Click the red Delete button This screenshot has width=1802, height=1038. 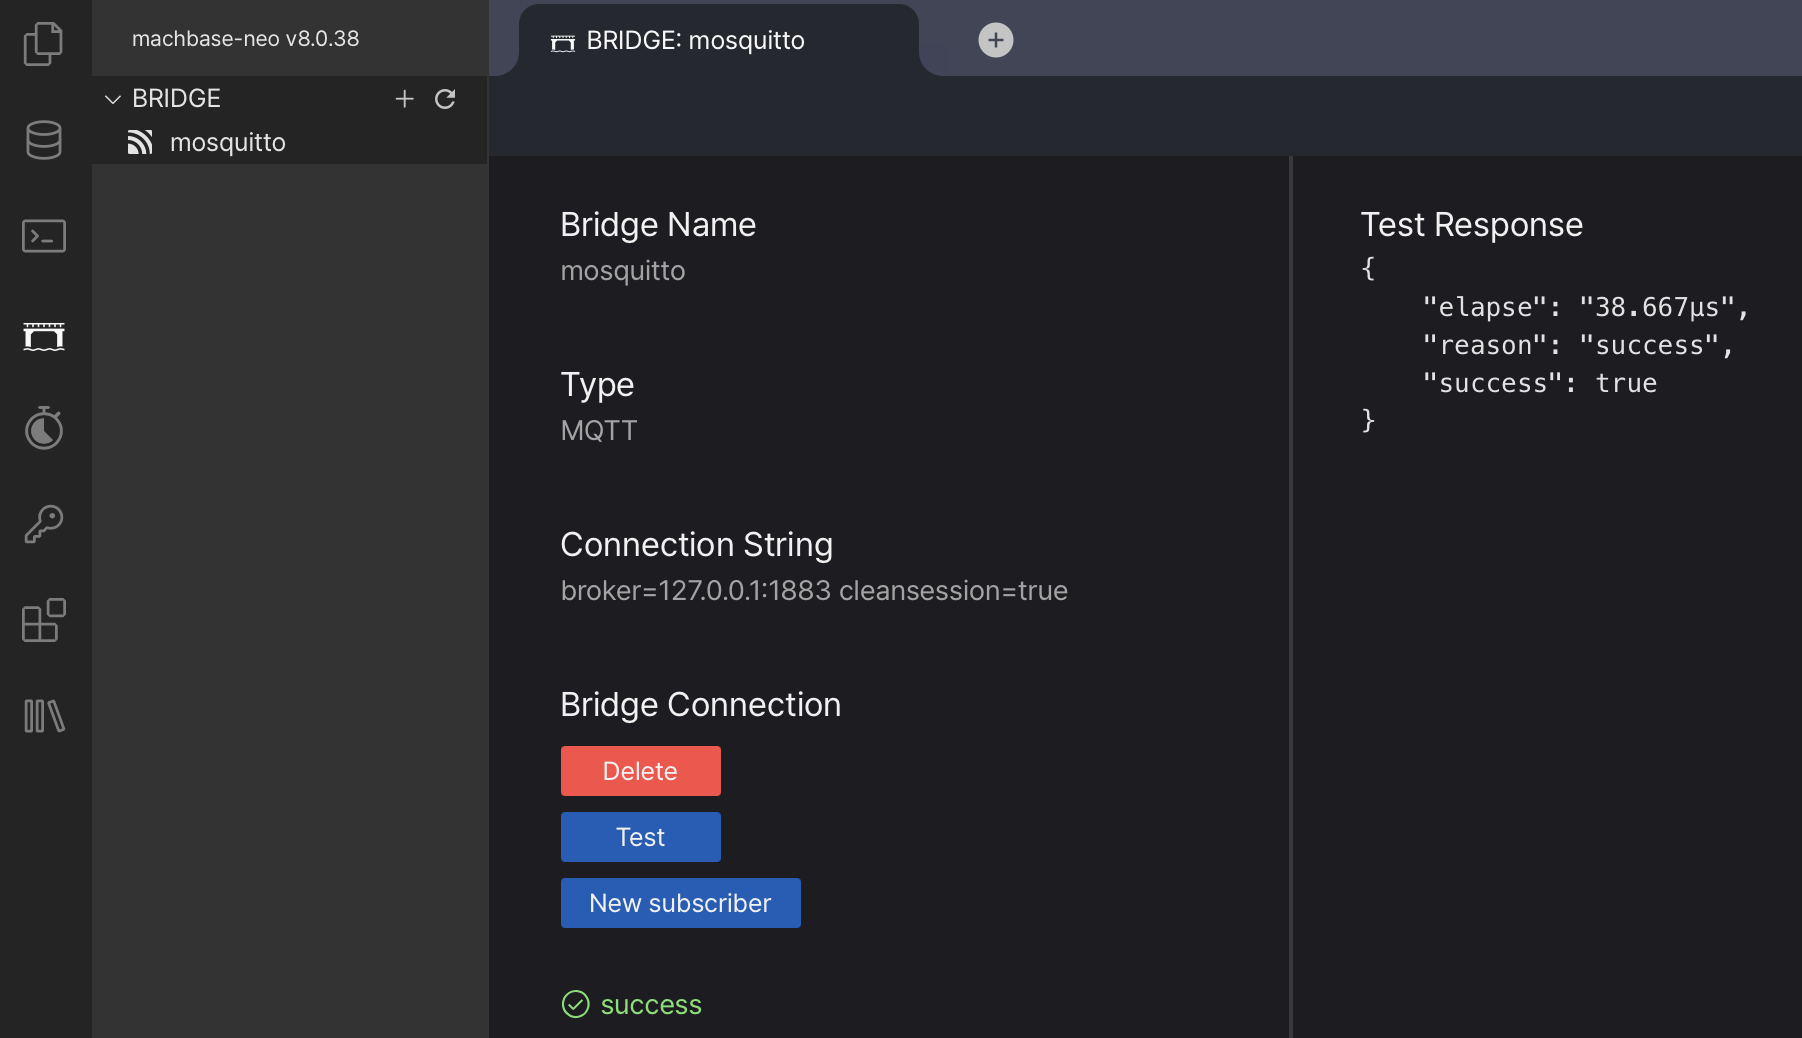point(640,771)
